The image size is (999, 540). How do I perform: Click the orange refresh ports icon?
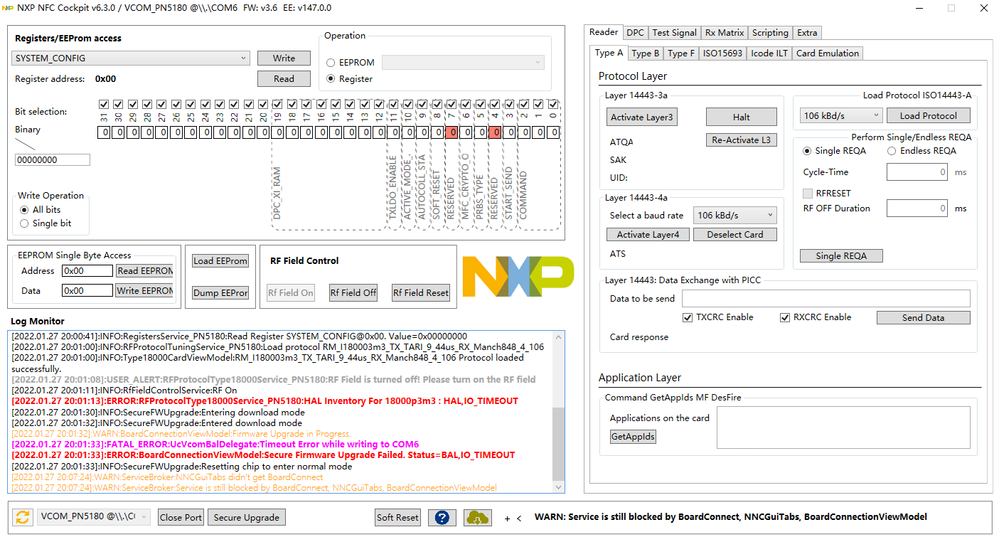22,517
